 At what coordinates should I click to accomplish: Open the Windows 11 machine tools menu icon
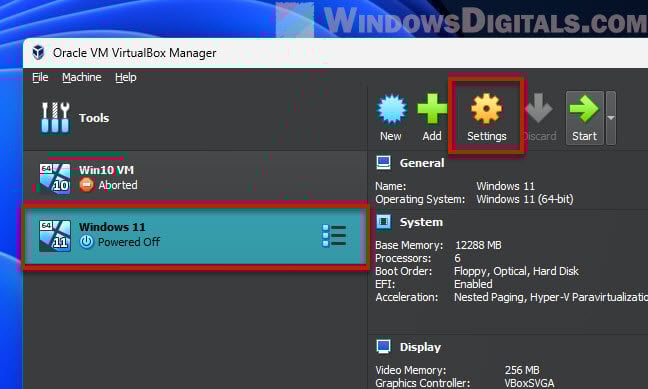(334, 236)
